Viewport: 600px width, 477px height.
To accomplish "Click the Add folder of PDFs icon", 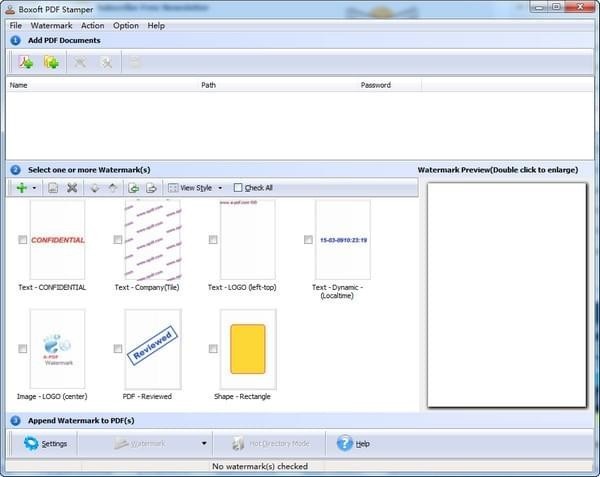I will coord(51,62).
